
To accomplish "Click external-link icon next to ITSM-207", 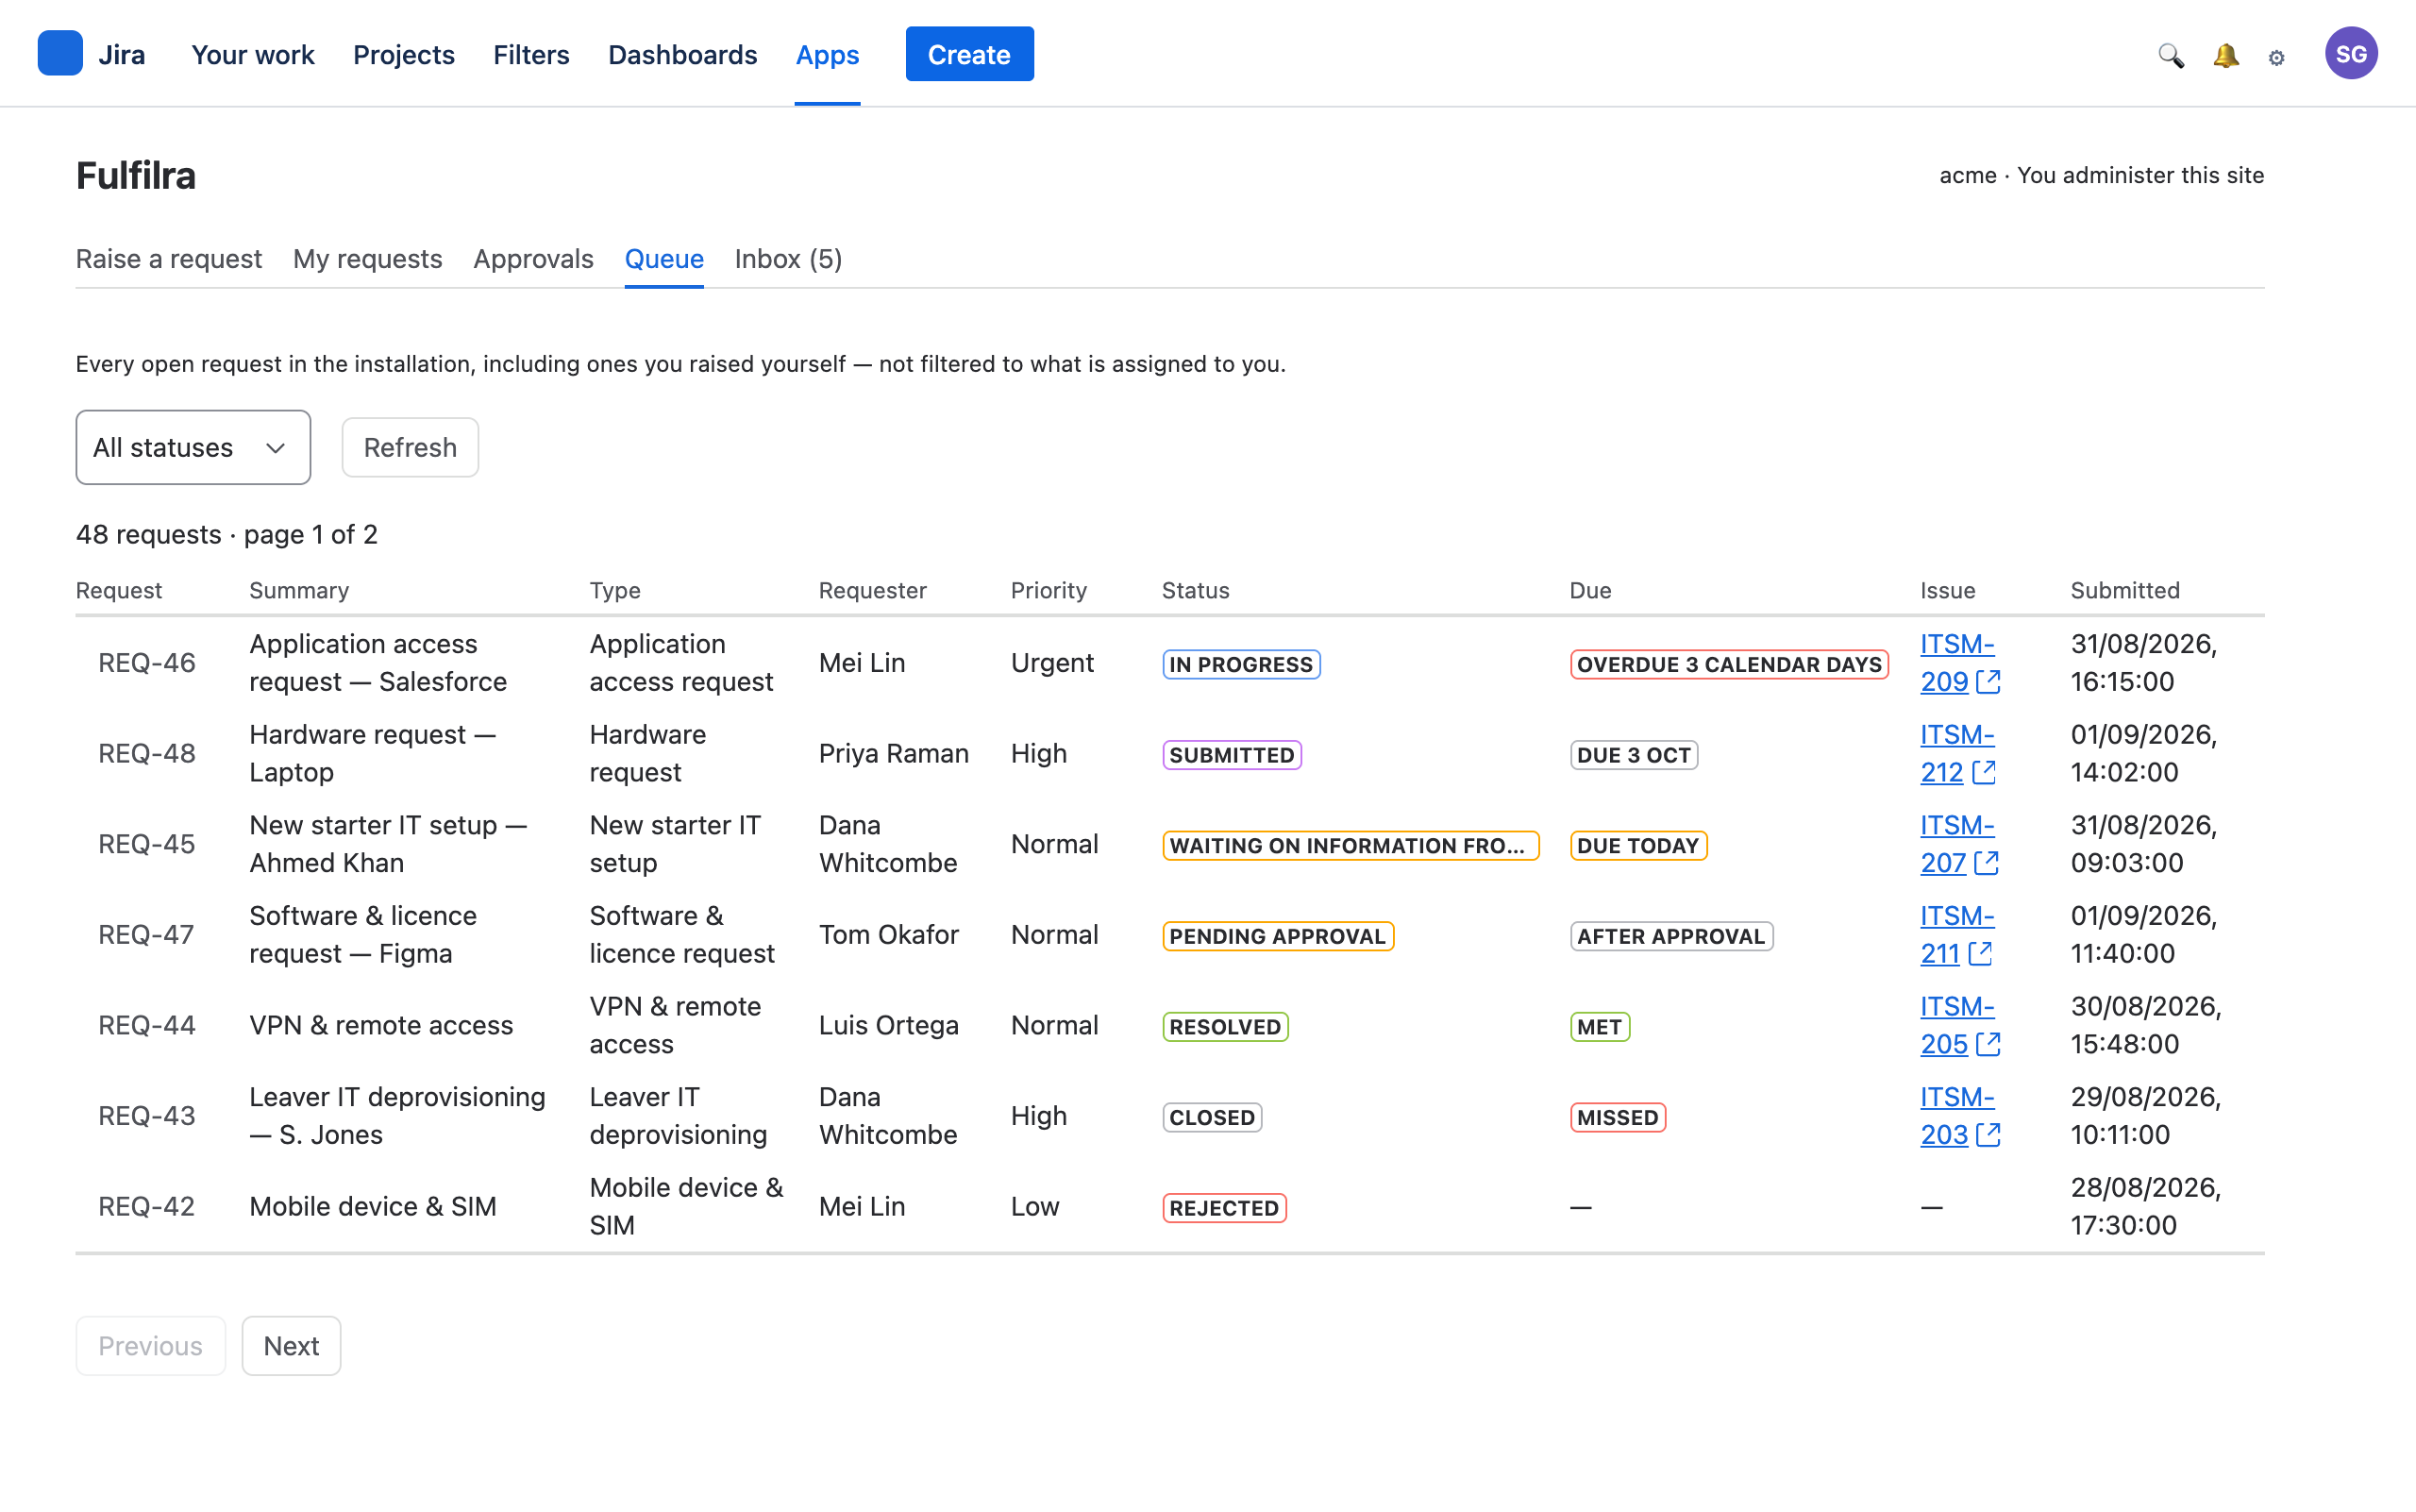I will click(x=1986, y=863).
